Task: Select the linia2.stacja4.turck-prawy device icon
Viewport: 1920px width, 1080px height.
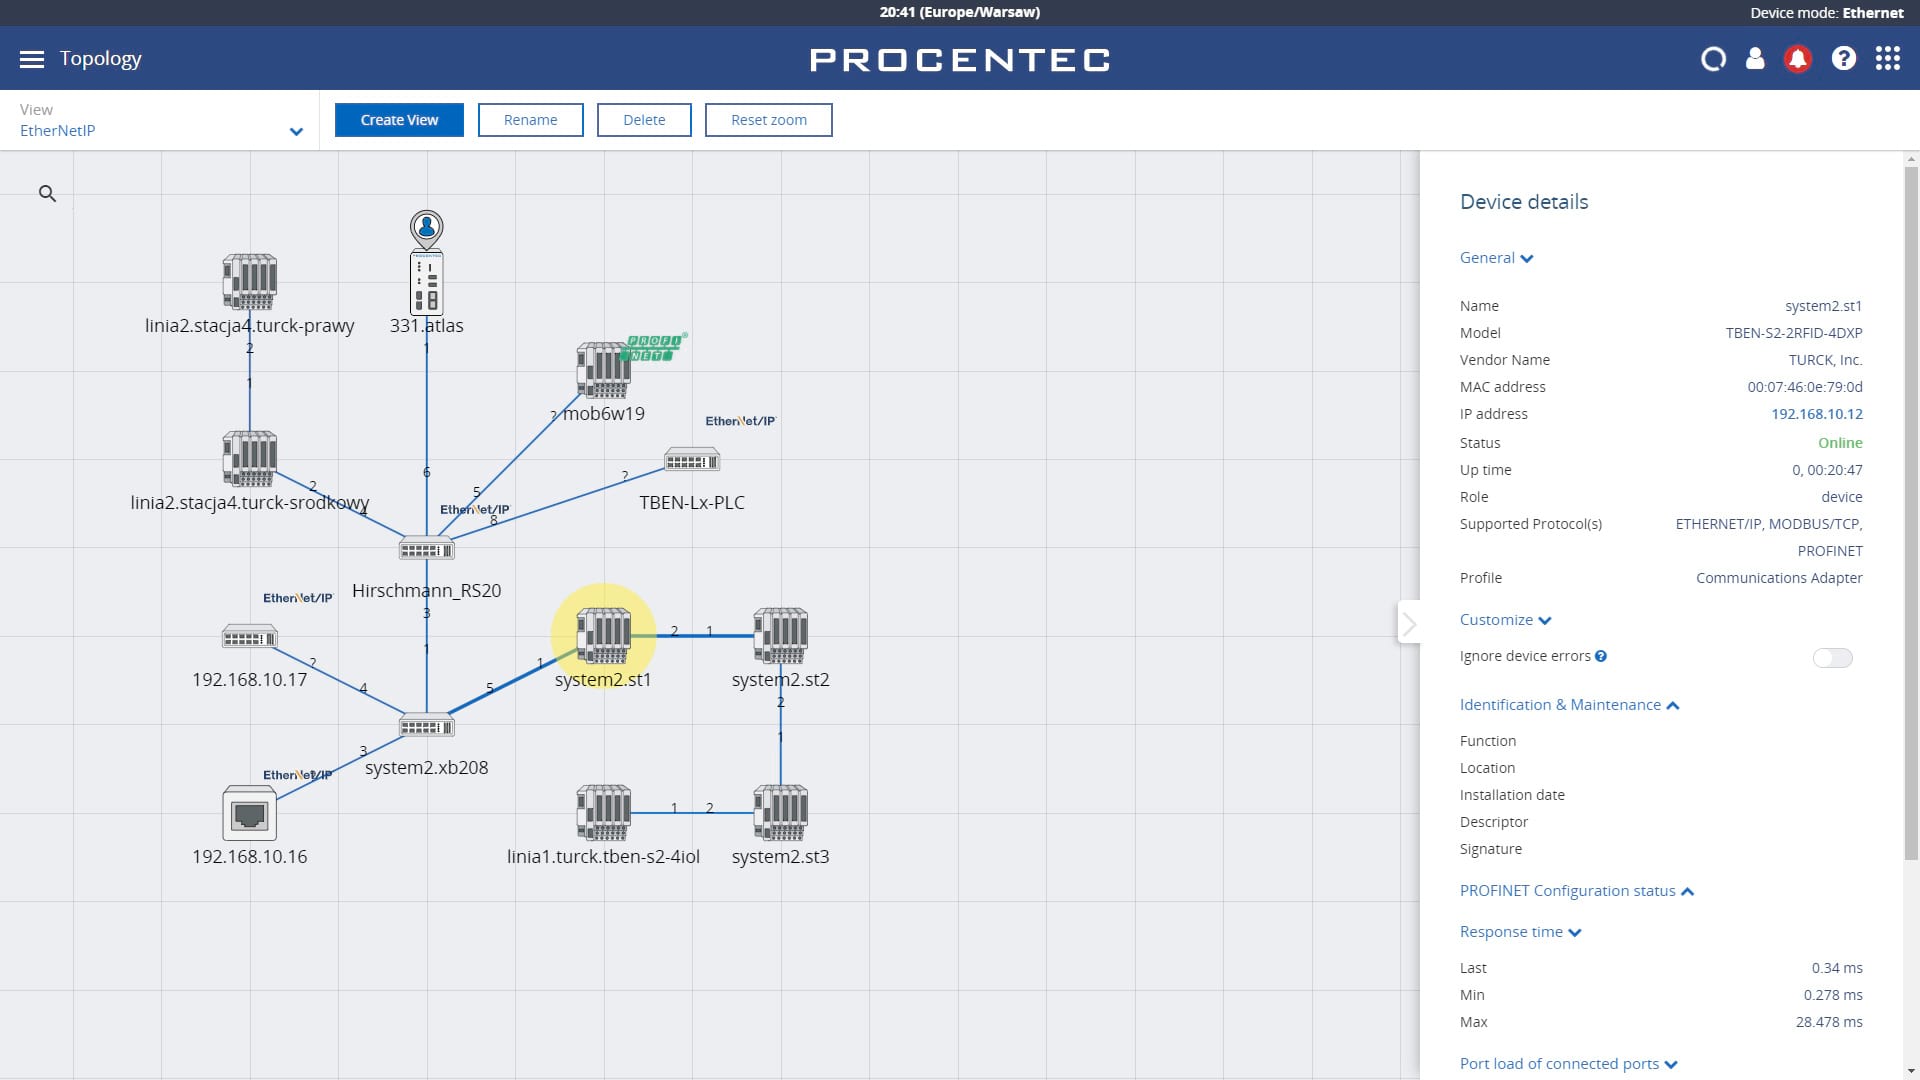Action: pos(249,282)
